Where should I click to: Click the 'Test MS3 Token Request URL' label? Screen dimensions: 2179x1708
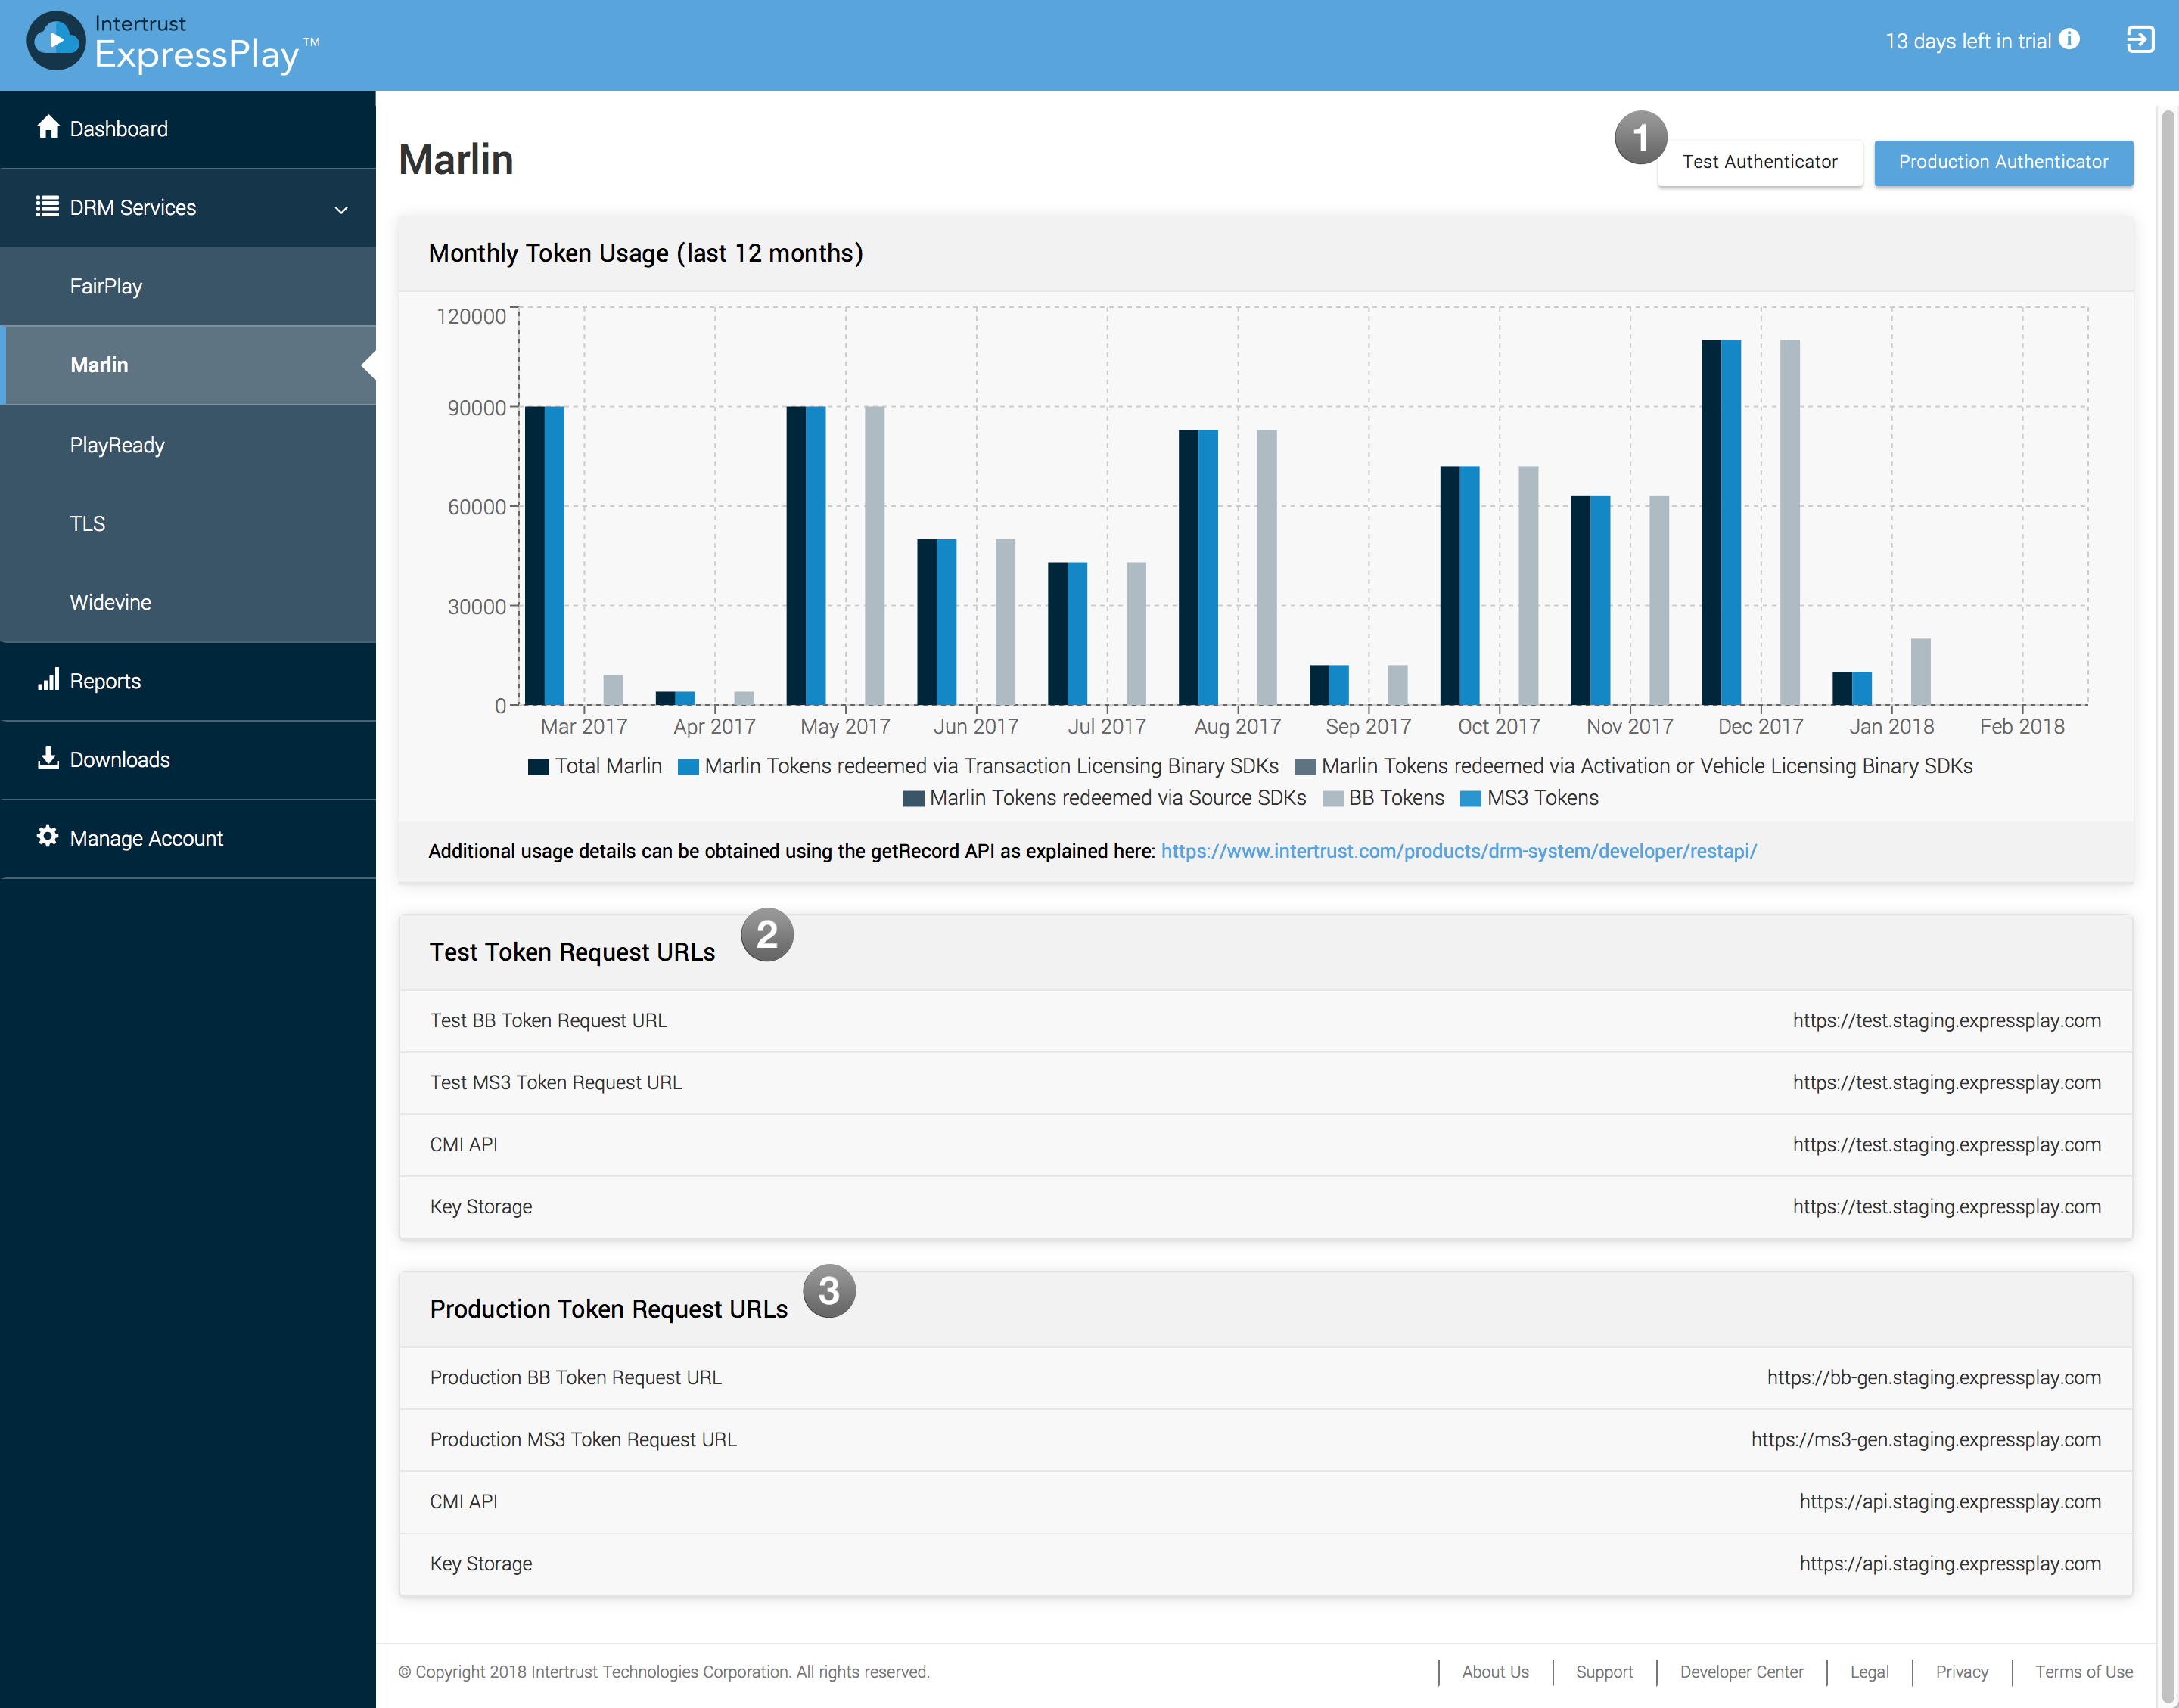coord(556,1083)
